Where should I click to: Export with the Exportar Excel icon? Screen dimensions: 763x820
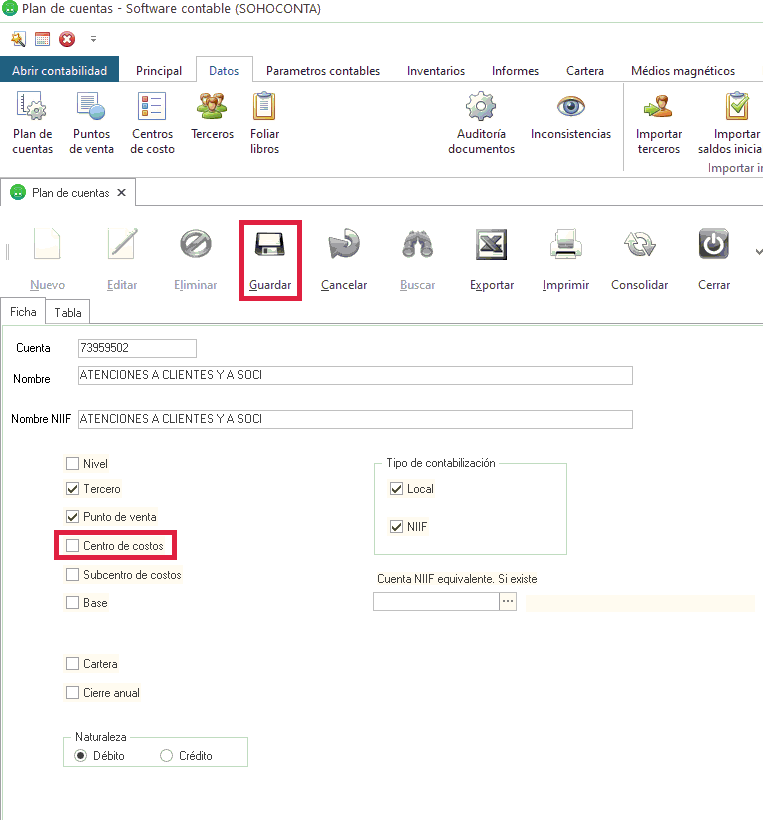[x=491, y=245]
